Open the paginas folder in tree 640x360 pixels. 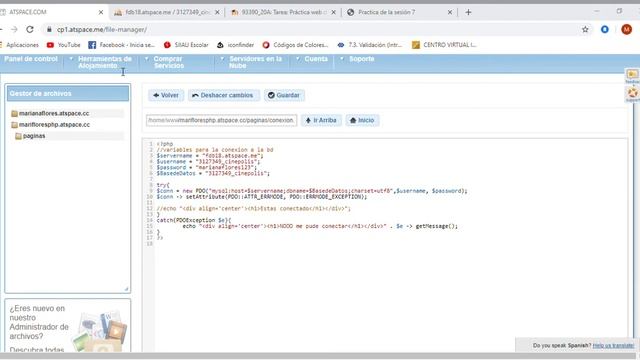click(34, 136)
